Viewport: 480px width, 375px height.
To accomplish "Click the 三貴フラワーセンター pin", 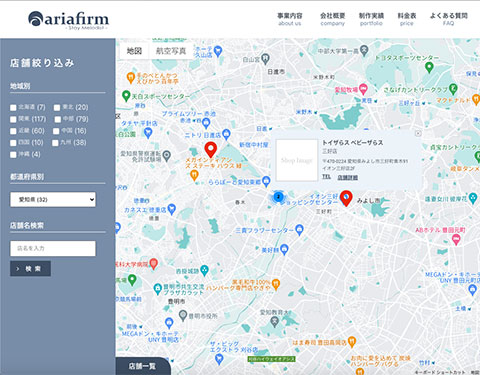I will [299, 229].
